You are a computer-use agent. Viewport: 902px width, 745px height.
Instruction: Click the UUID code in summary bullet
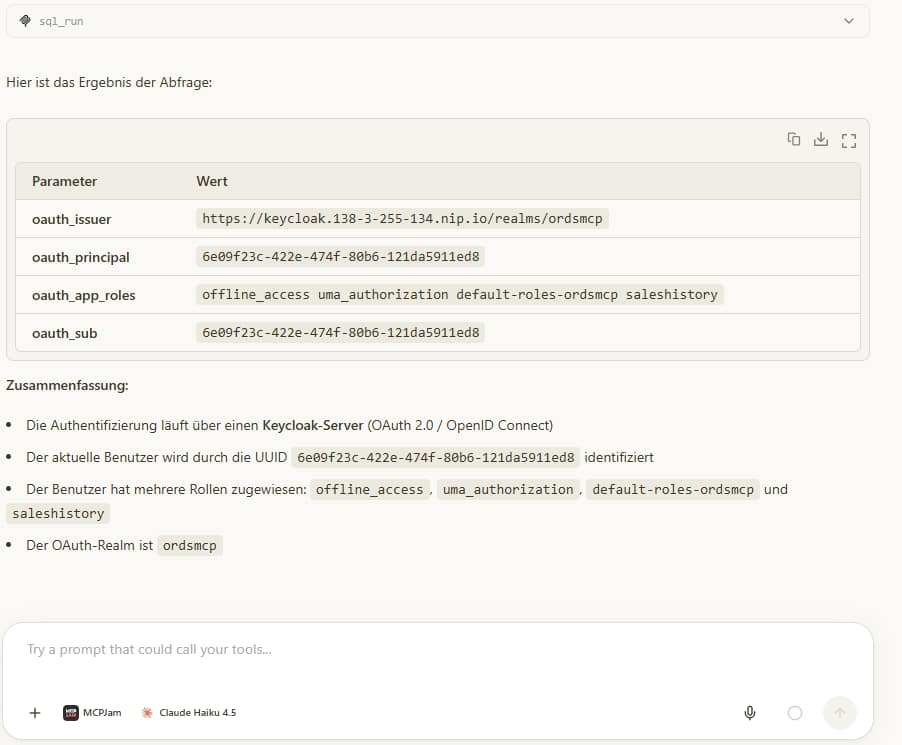tap(435, 457)
